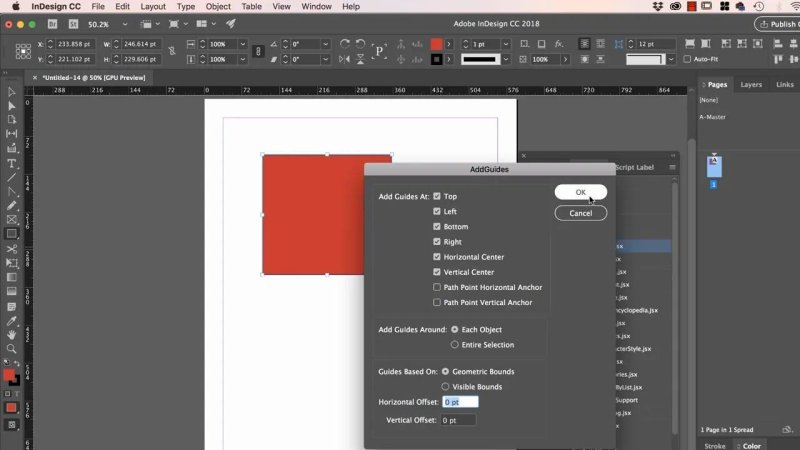
Task: Select the Eyedropper tool
Action: (11, 321)
